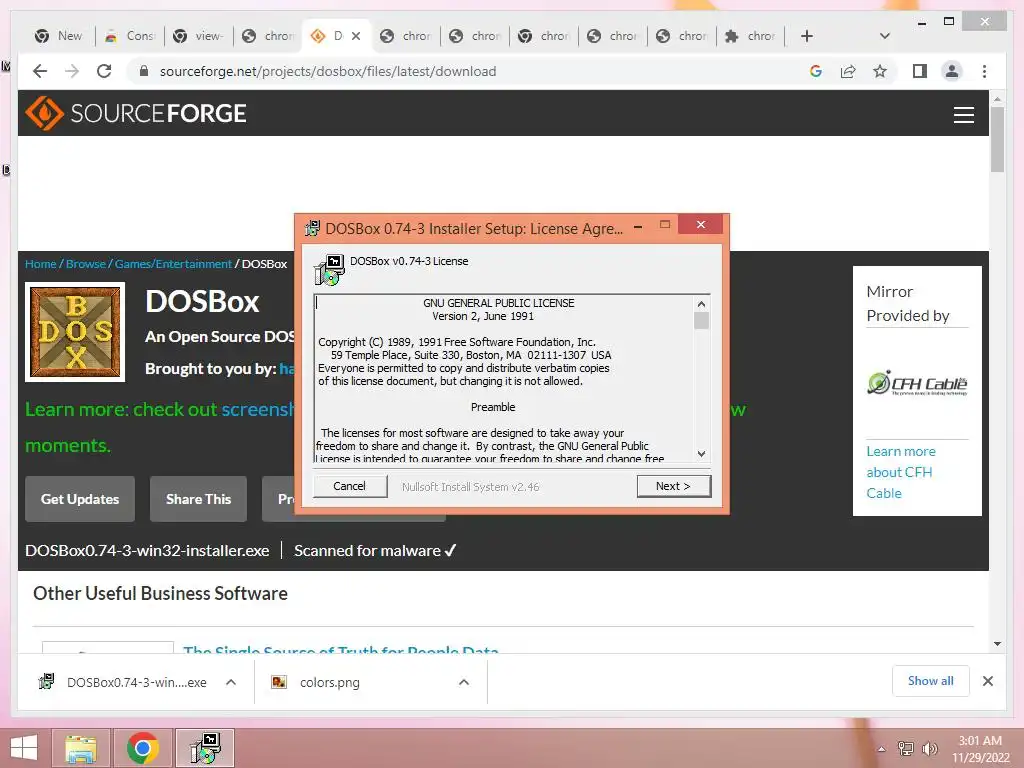Click the Share This button
Image resolution: width=1024 pixels, height=768 pixels.
point(199,499)
